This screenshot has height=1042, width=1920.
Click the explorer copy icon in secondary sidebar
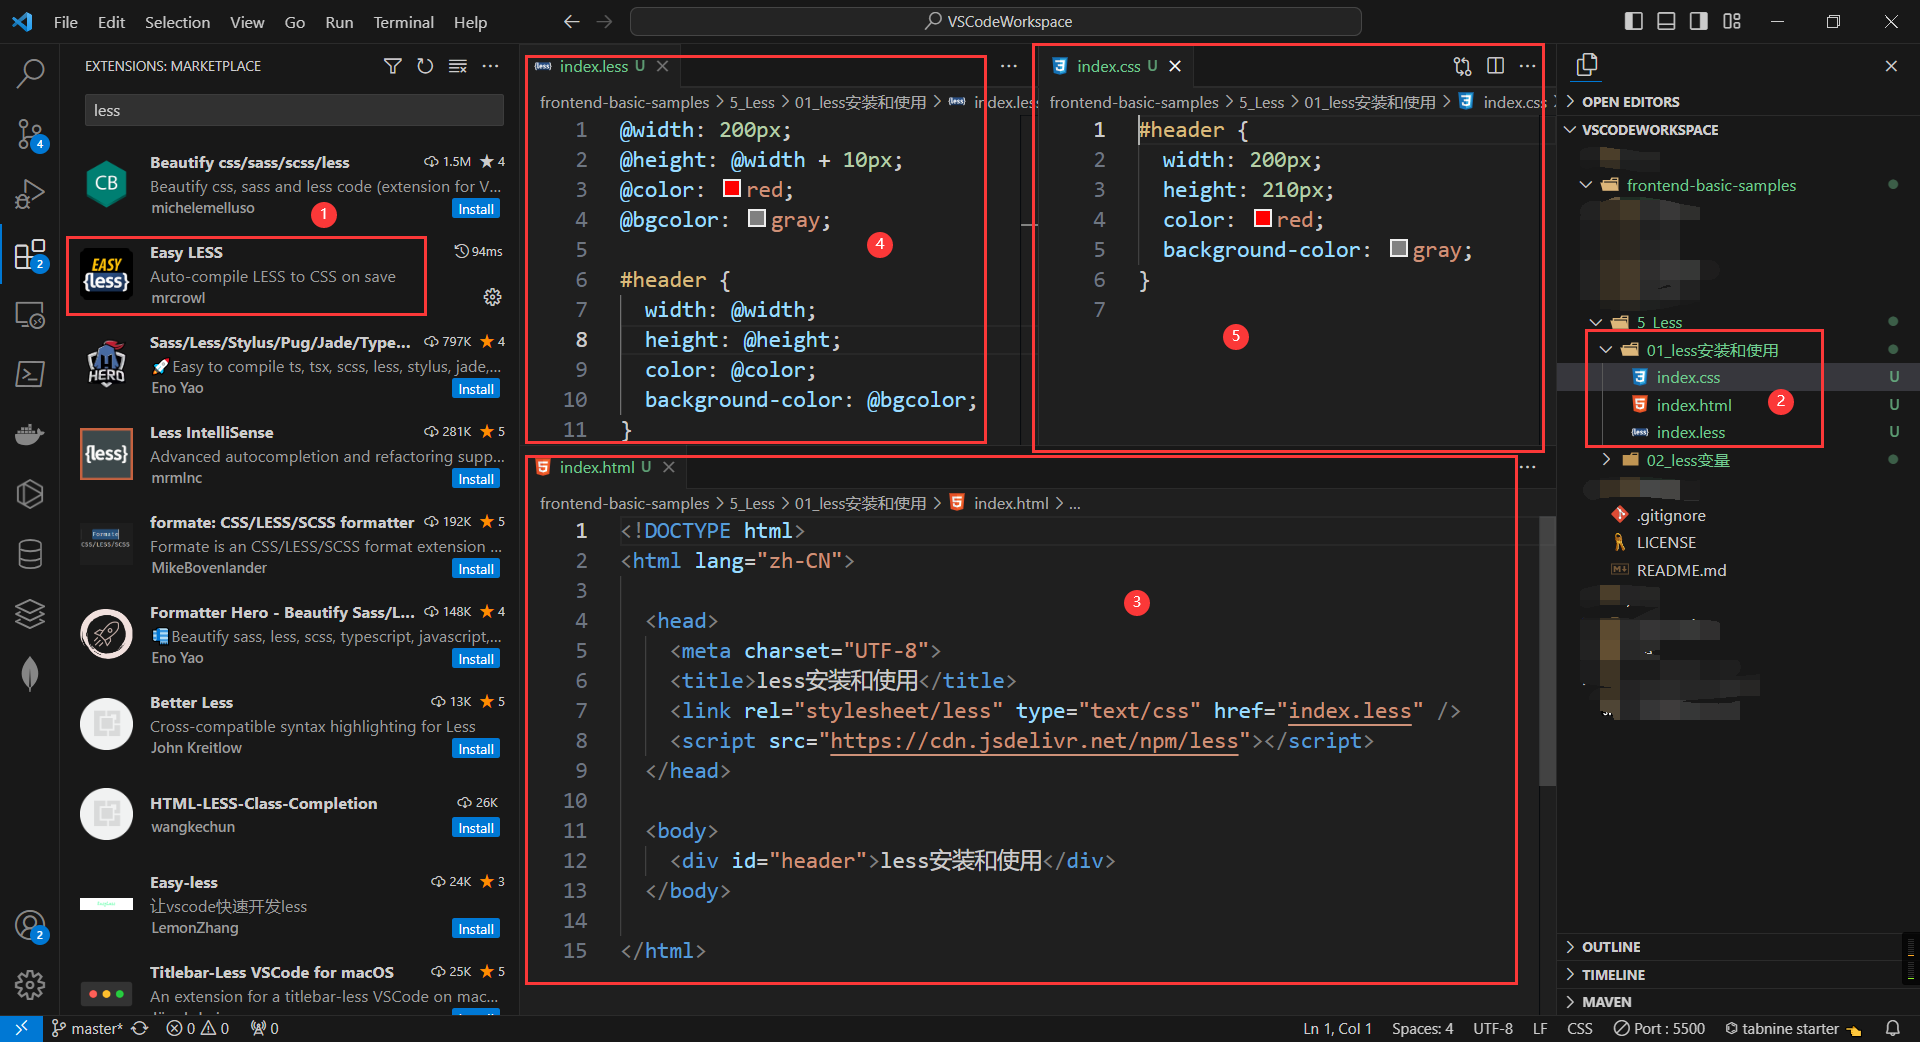(1587, 66)
